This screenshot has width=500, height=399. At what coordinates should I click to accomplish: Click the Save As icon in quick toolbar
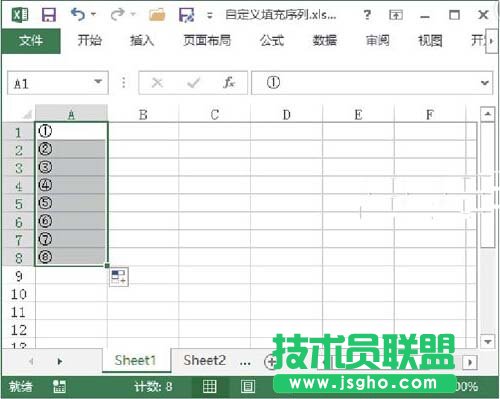click(186, 15)
